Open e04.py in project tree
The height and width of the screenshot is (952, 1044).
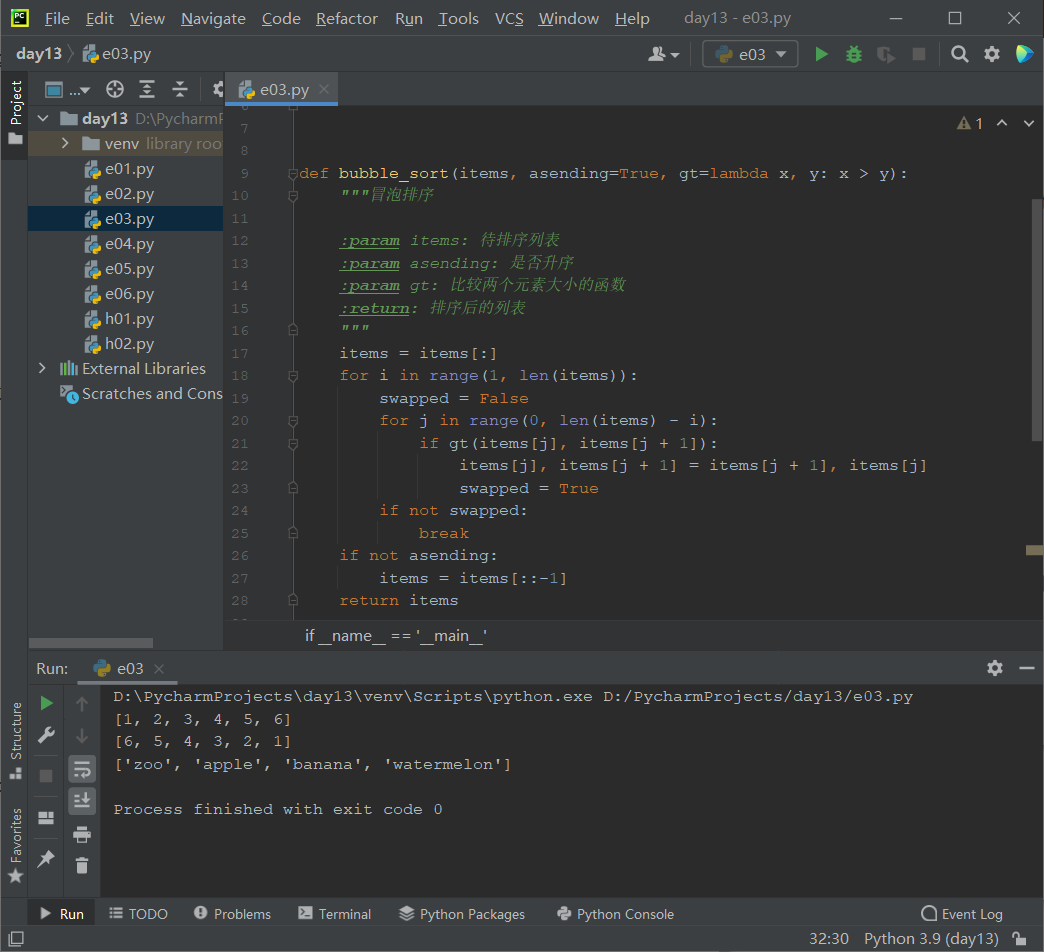[120, 244]
